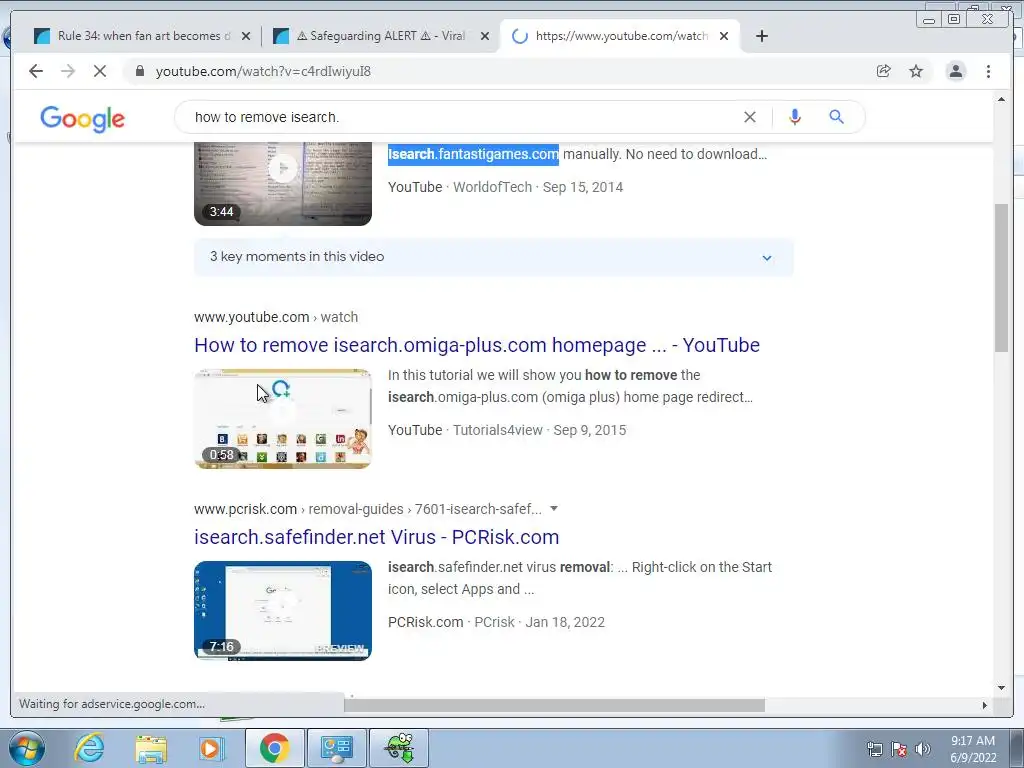Play the 3:44 WorldofTech video thumbnail
1024x768 pixels.
click(283, 184)
